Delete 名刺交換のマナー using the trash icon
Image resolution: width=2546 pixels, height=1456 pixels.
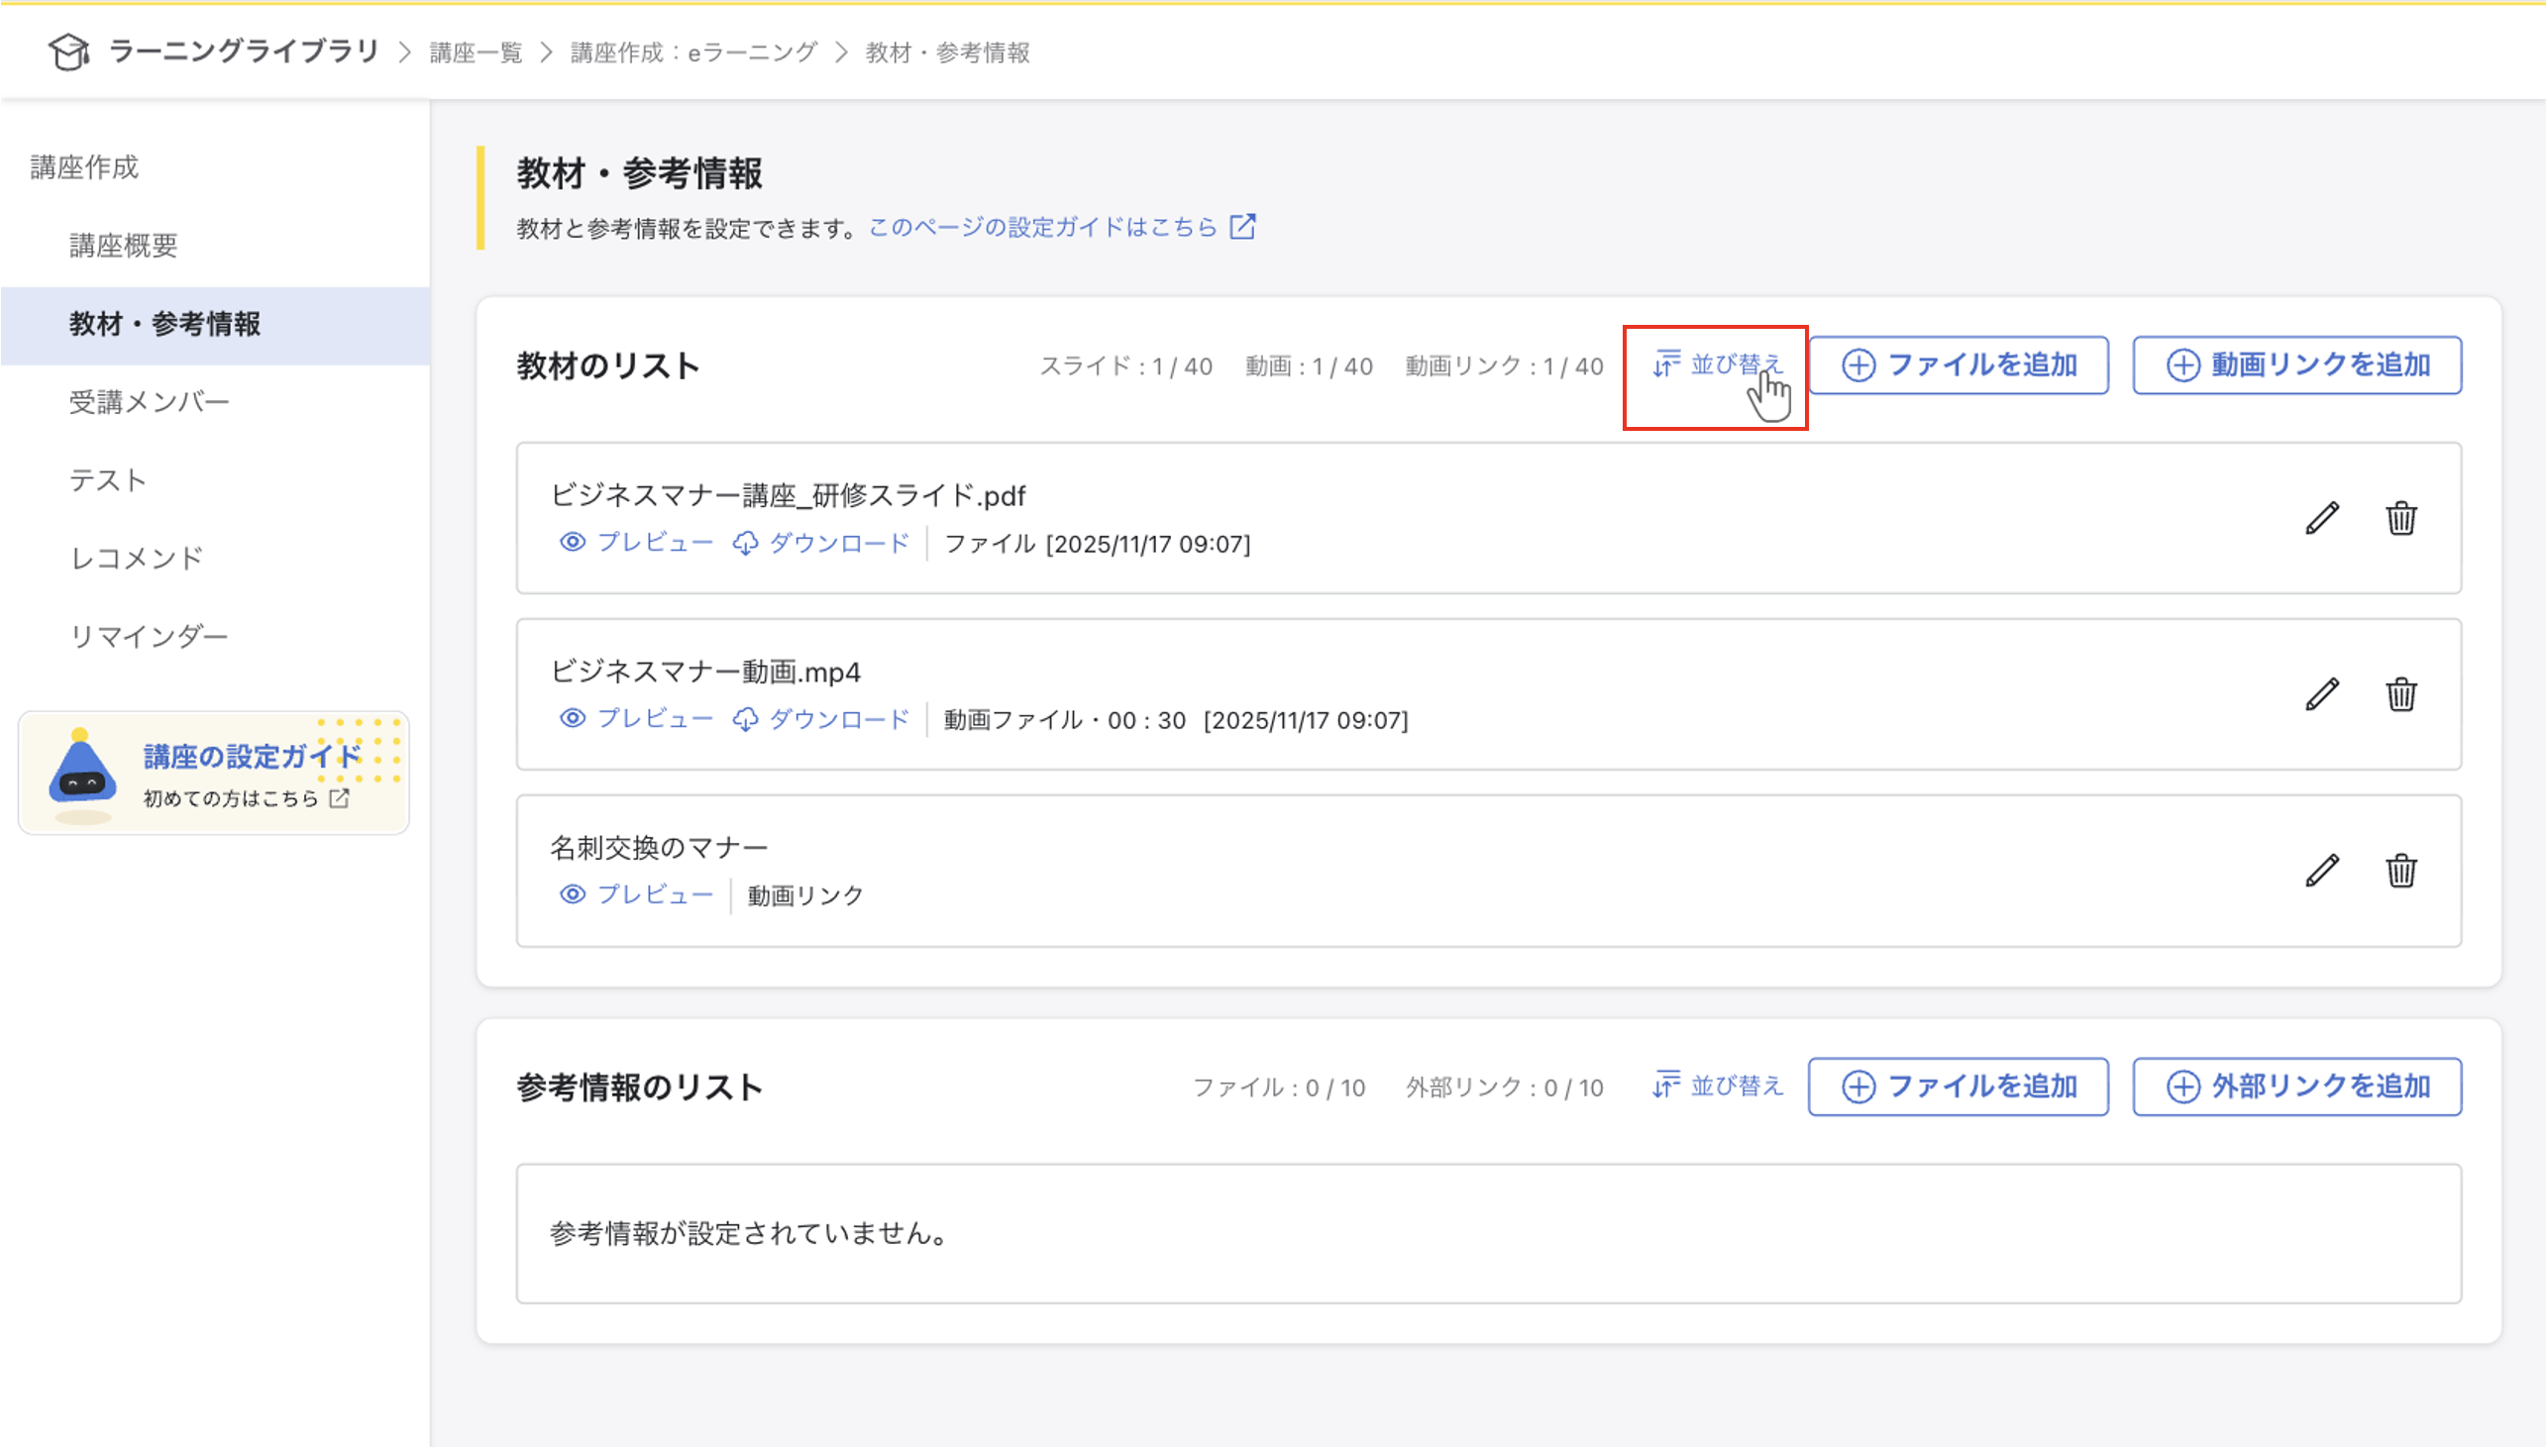tap(2404, 871)
